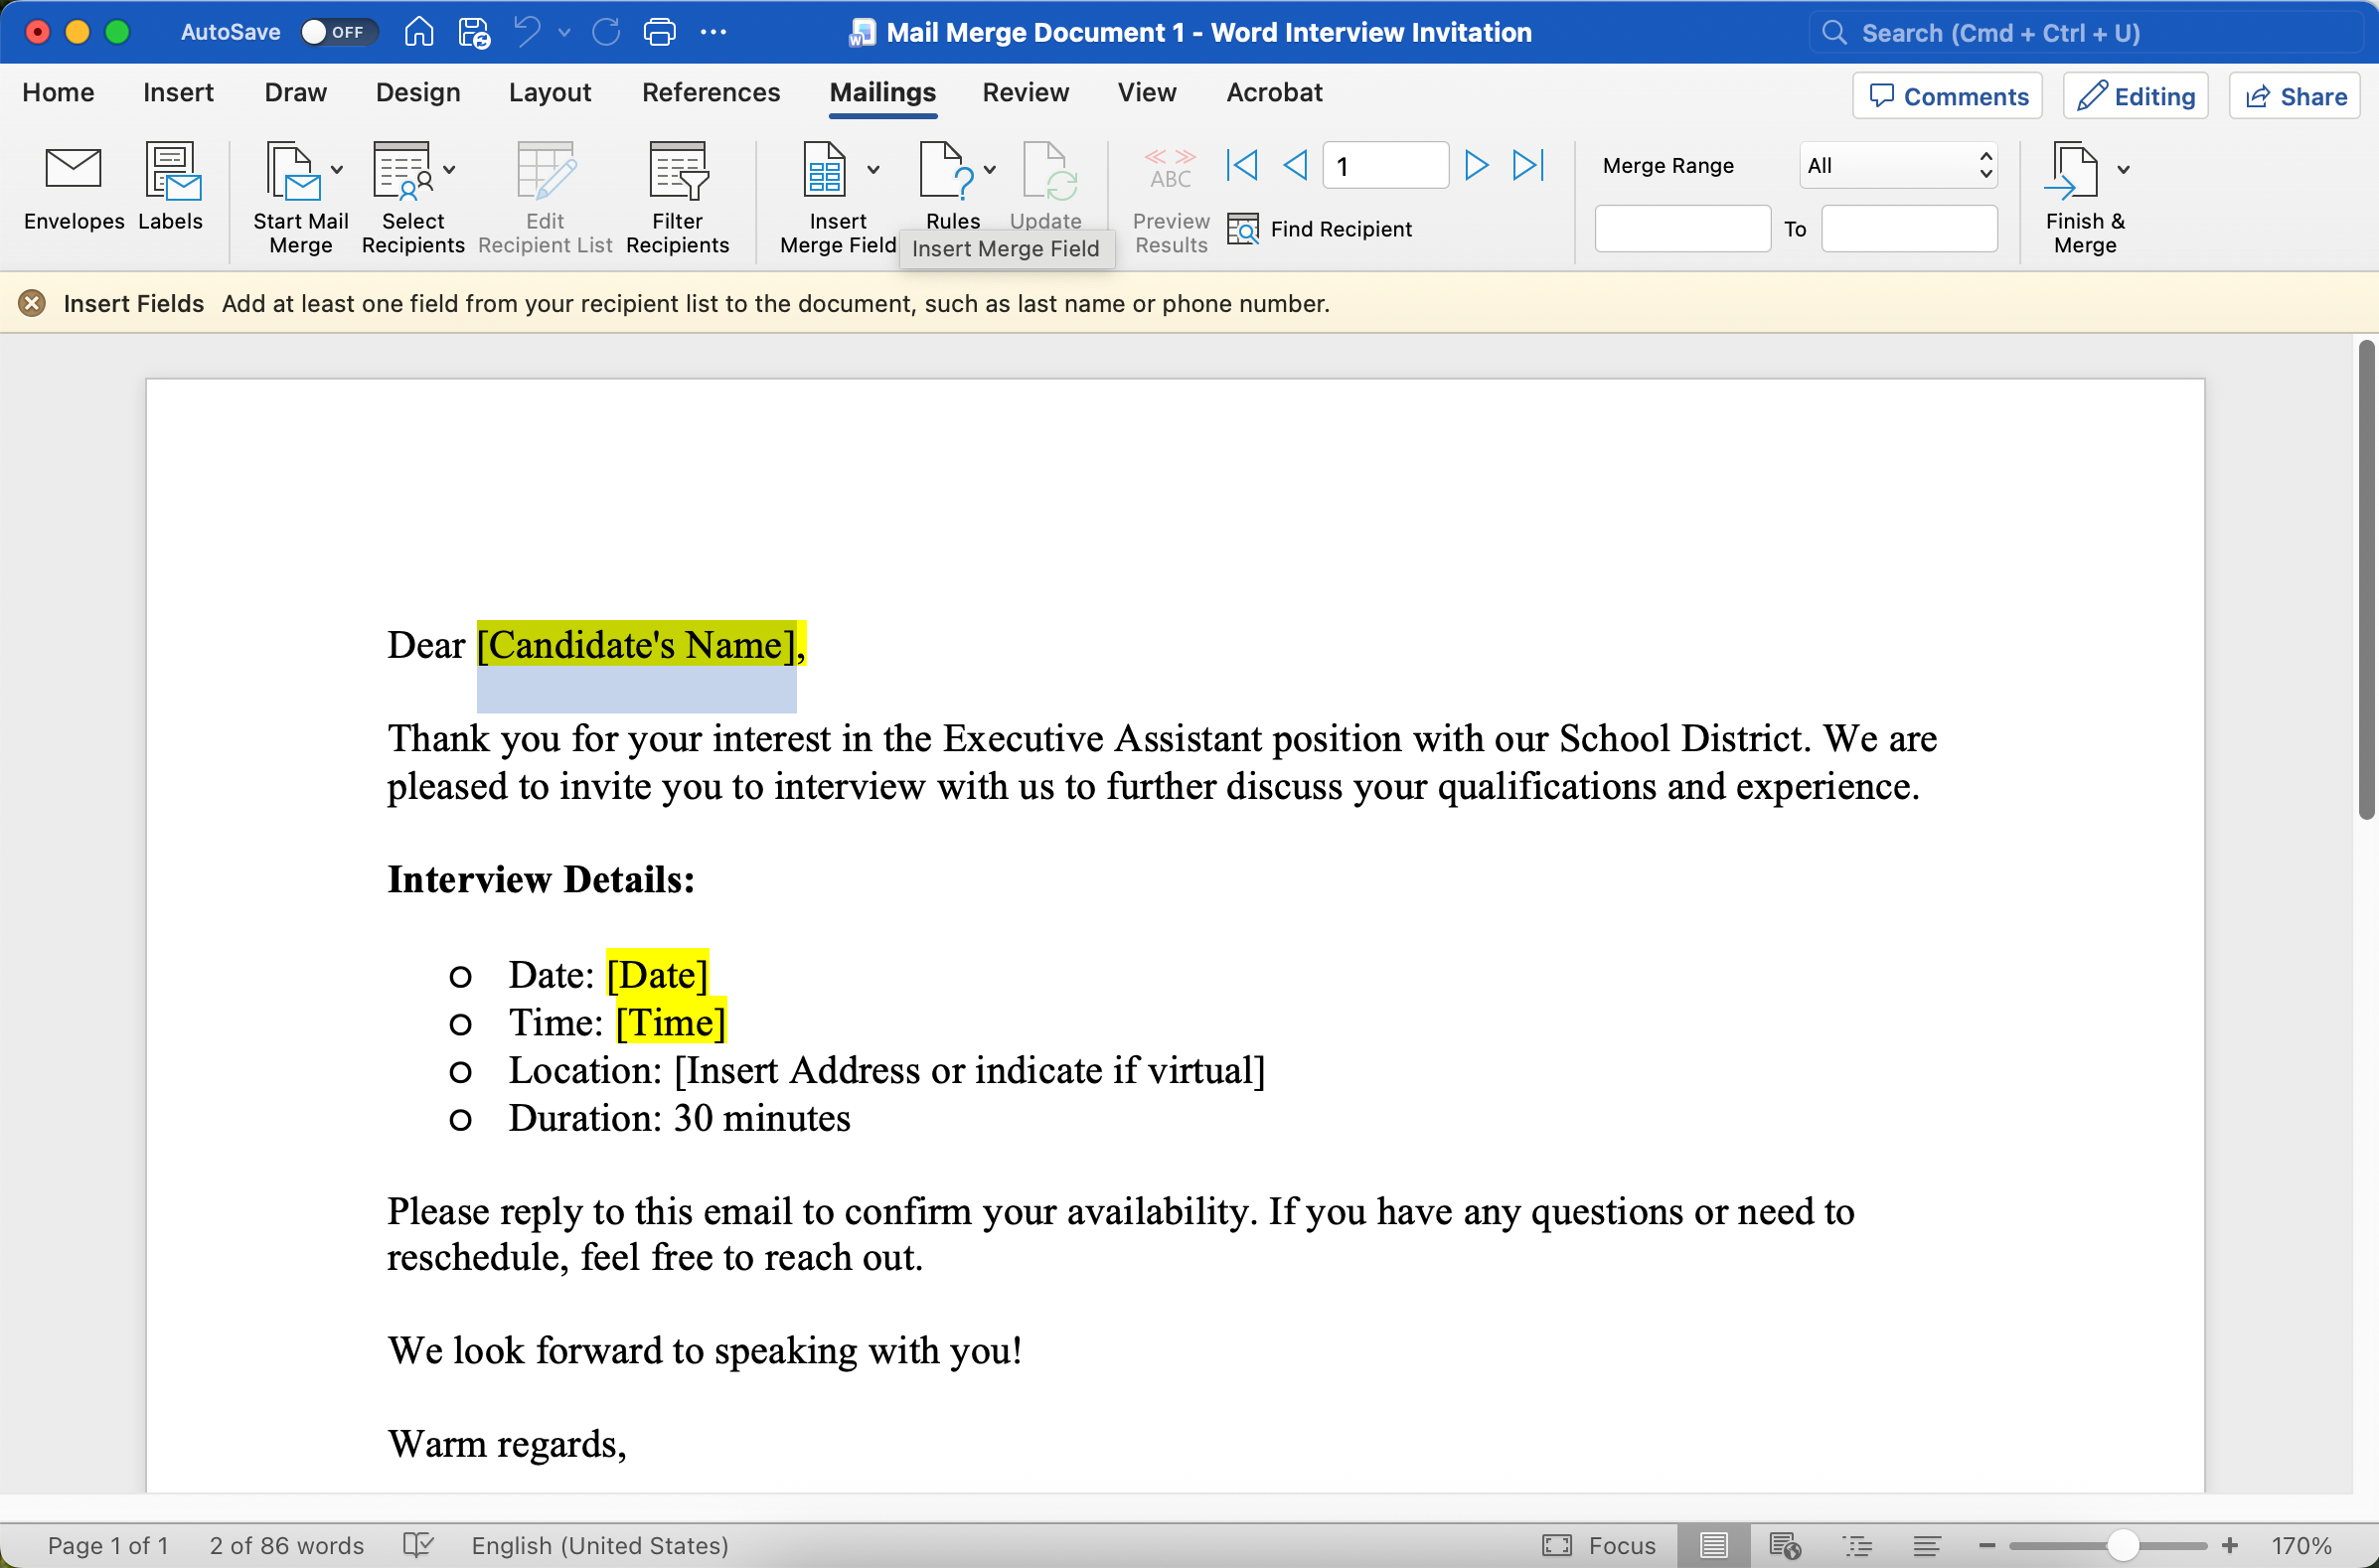This screenshot has width=2379, height=1568.
Task: Switch to Print Layout view in status bar
Action: [1714, 1545]
